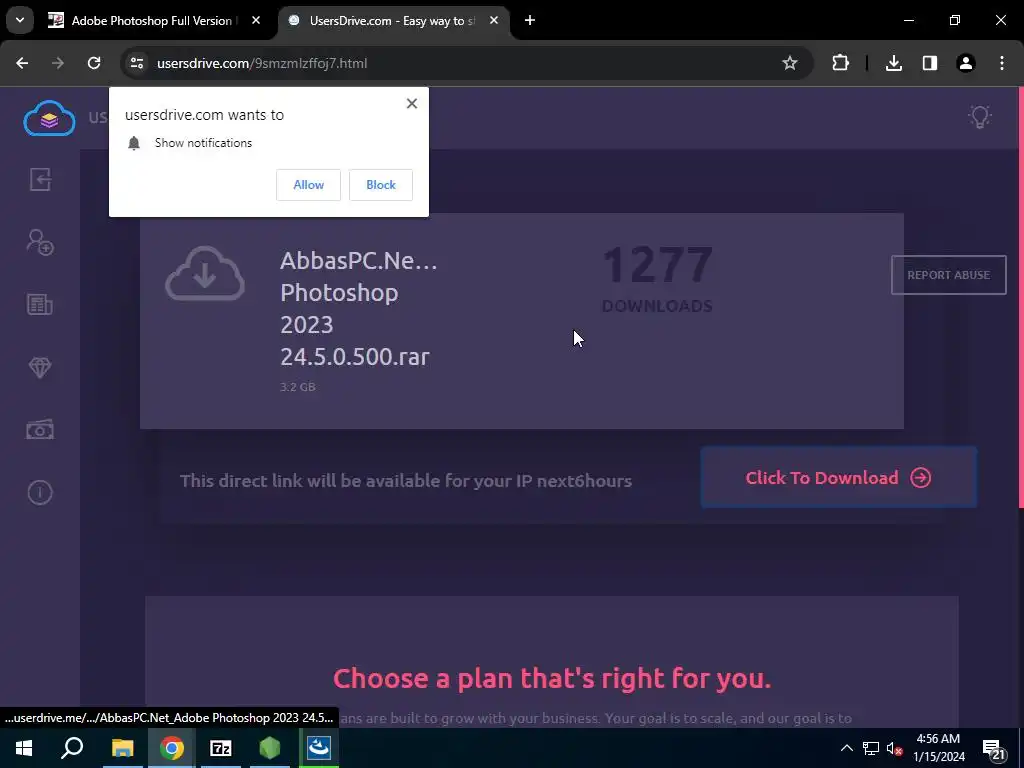The height and width of the screenshot is (768, 1024).
Task: Open the premium diamond sidebar icon
Action: pos(40,368)
